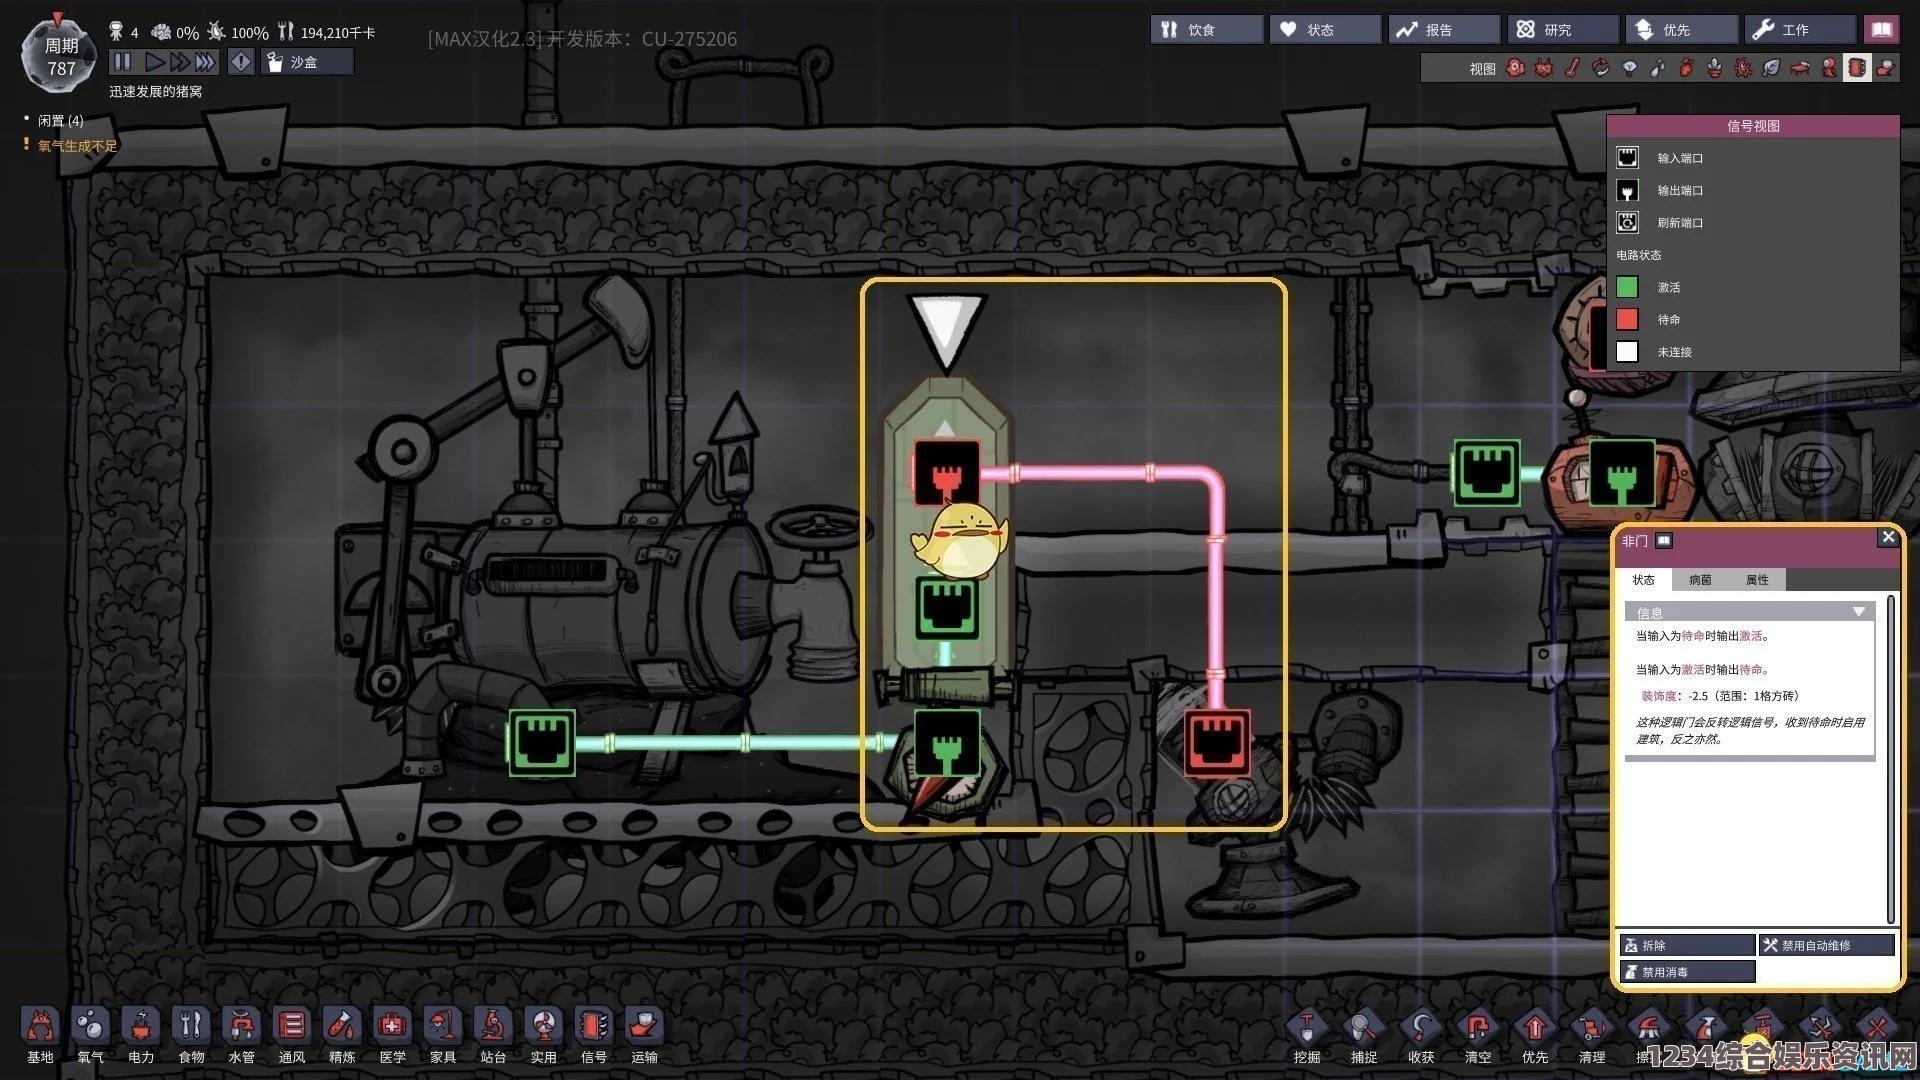This screenshot has width=1920, height=1080.
Task: Expand the Idle (闲置 (4)) notification
Action: (60, 120)
